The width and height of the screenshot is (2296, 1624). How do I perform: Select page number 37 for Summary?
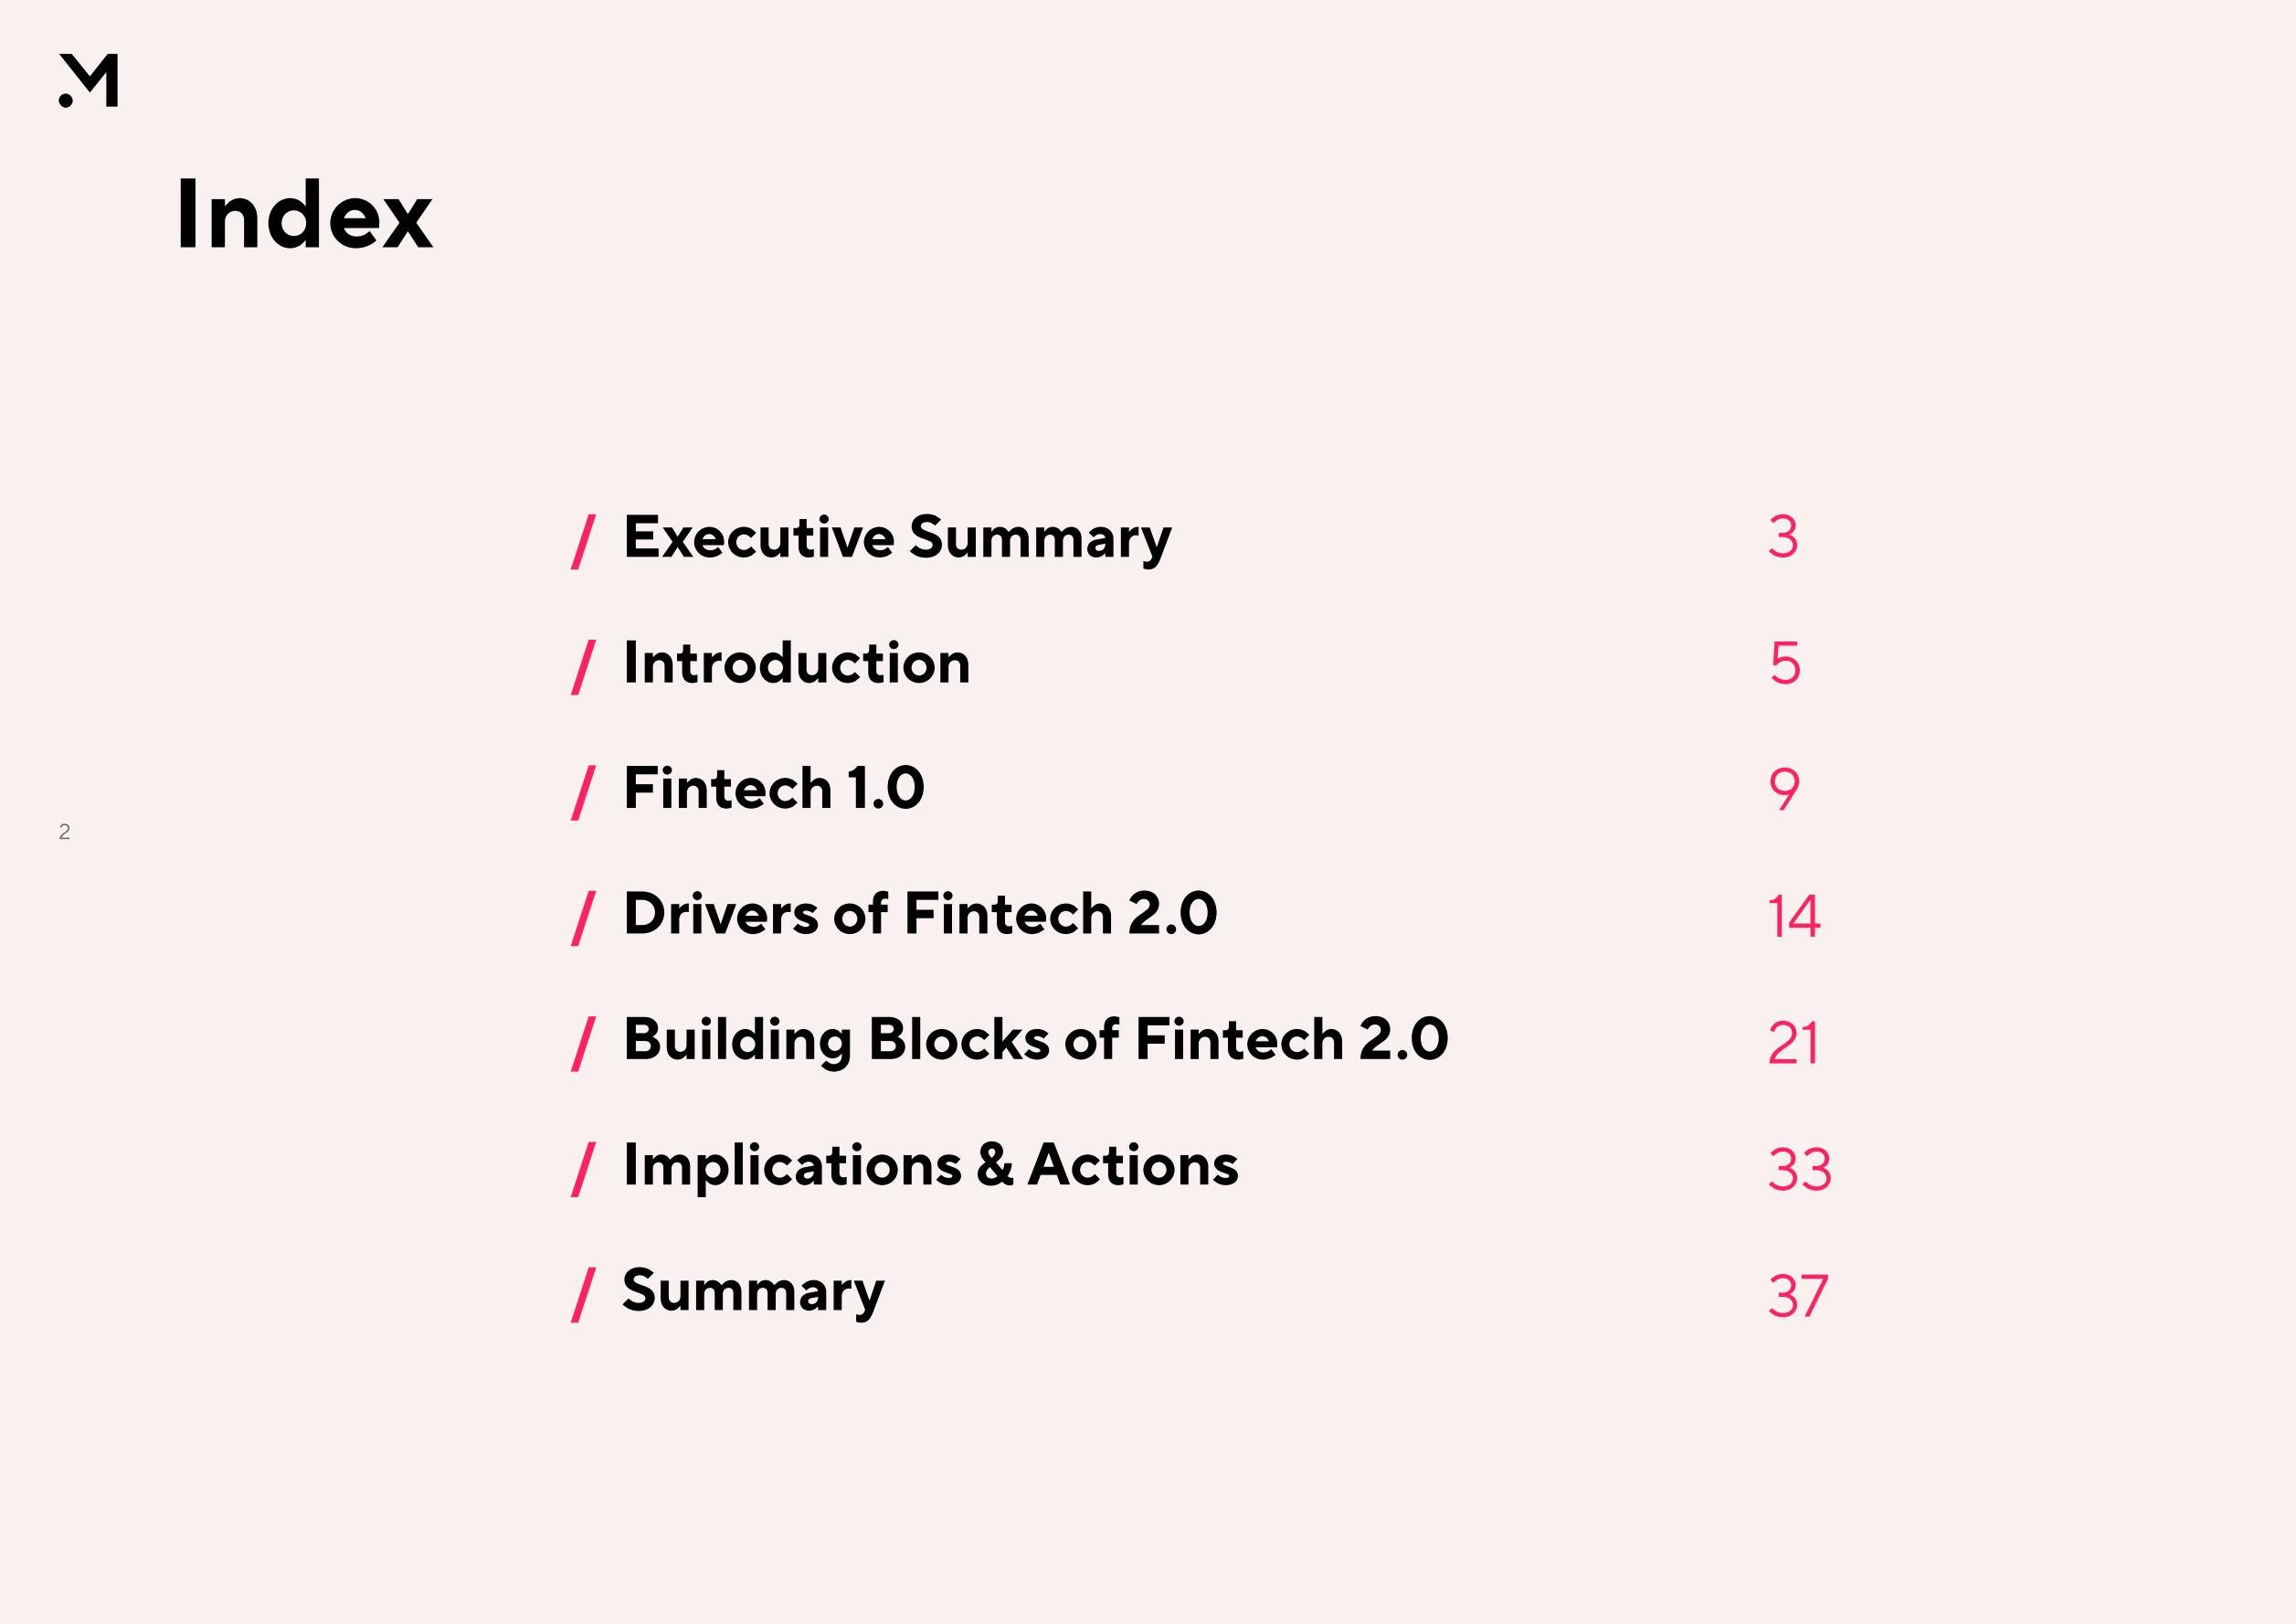[x=1798, y=1296]
